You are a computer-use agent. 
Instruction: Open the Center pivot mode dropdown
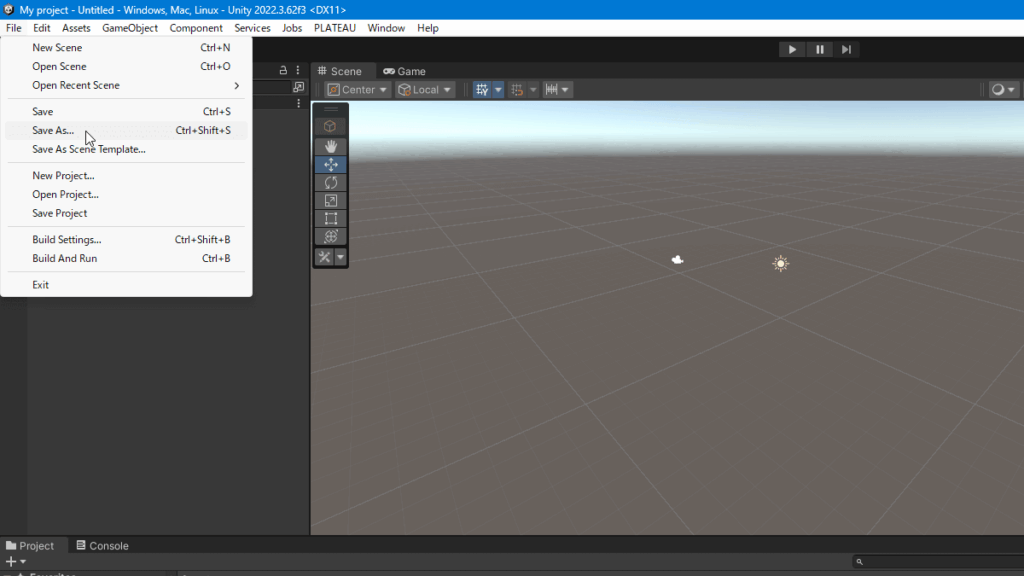click(357, 90)
